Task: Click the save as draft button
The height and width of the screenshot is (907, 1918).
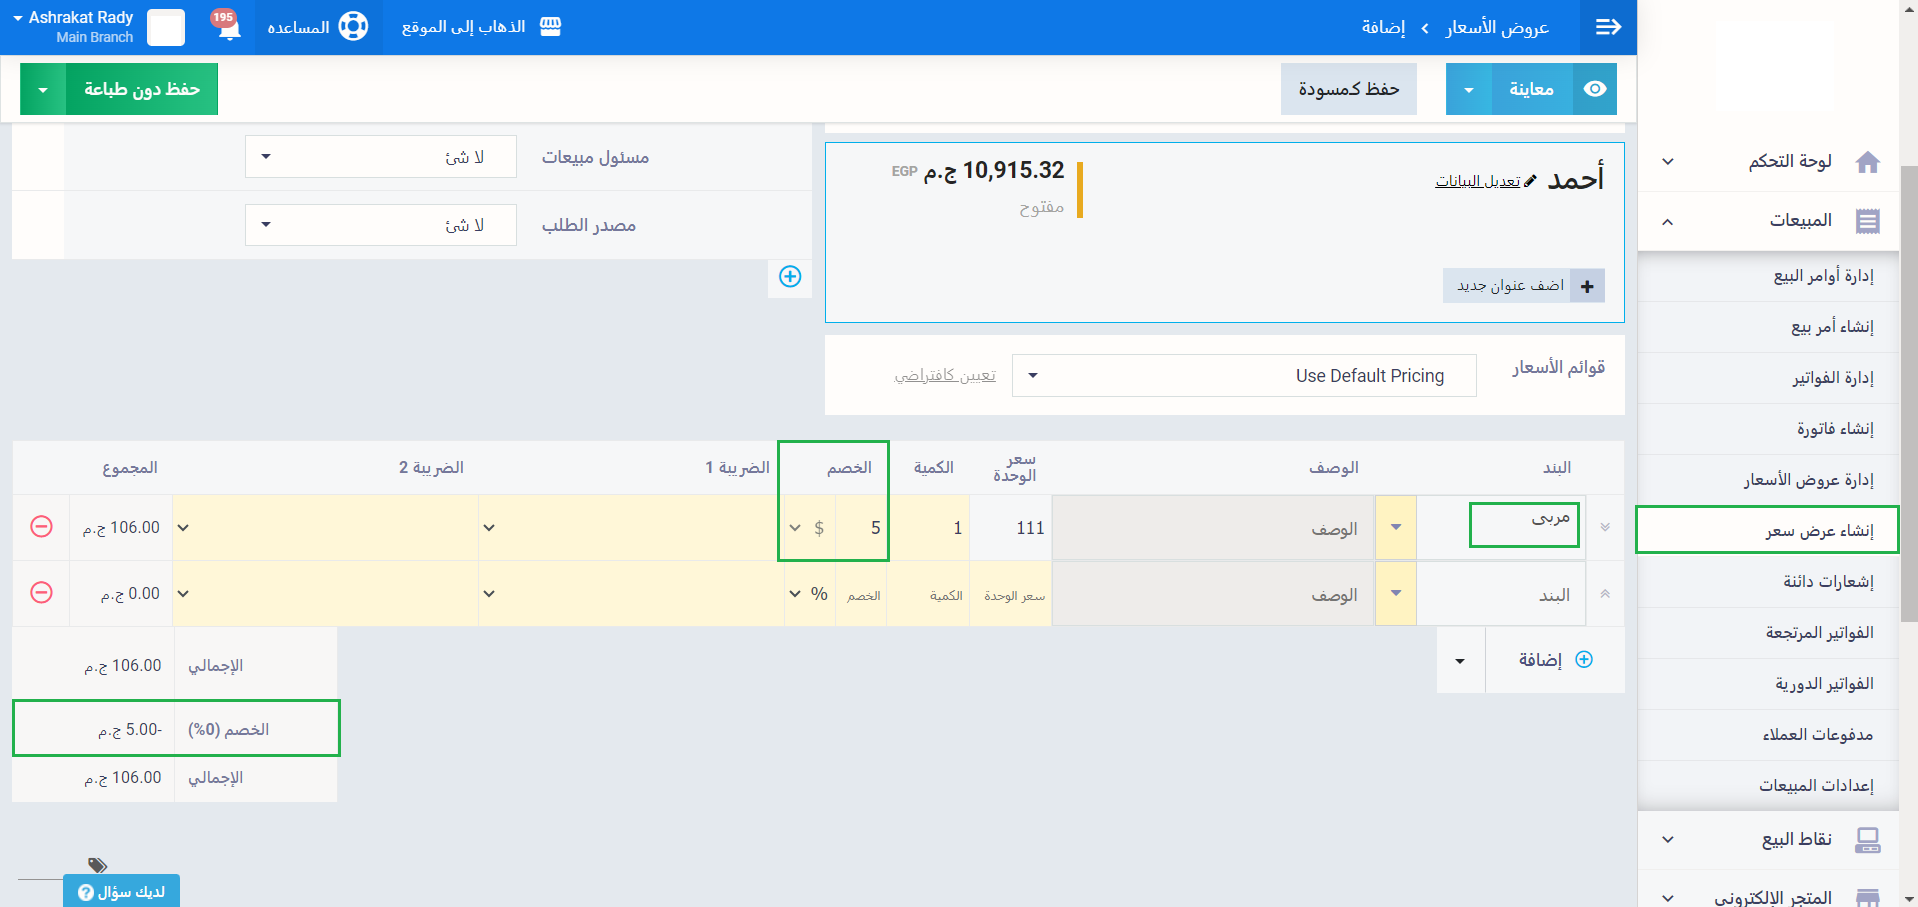Action: pos(1348,89)
